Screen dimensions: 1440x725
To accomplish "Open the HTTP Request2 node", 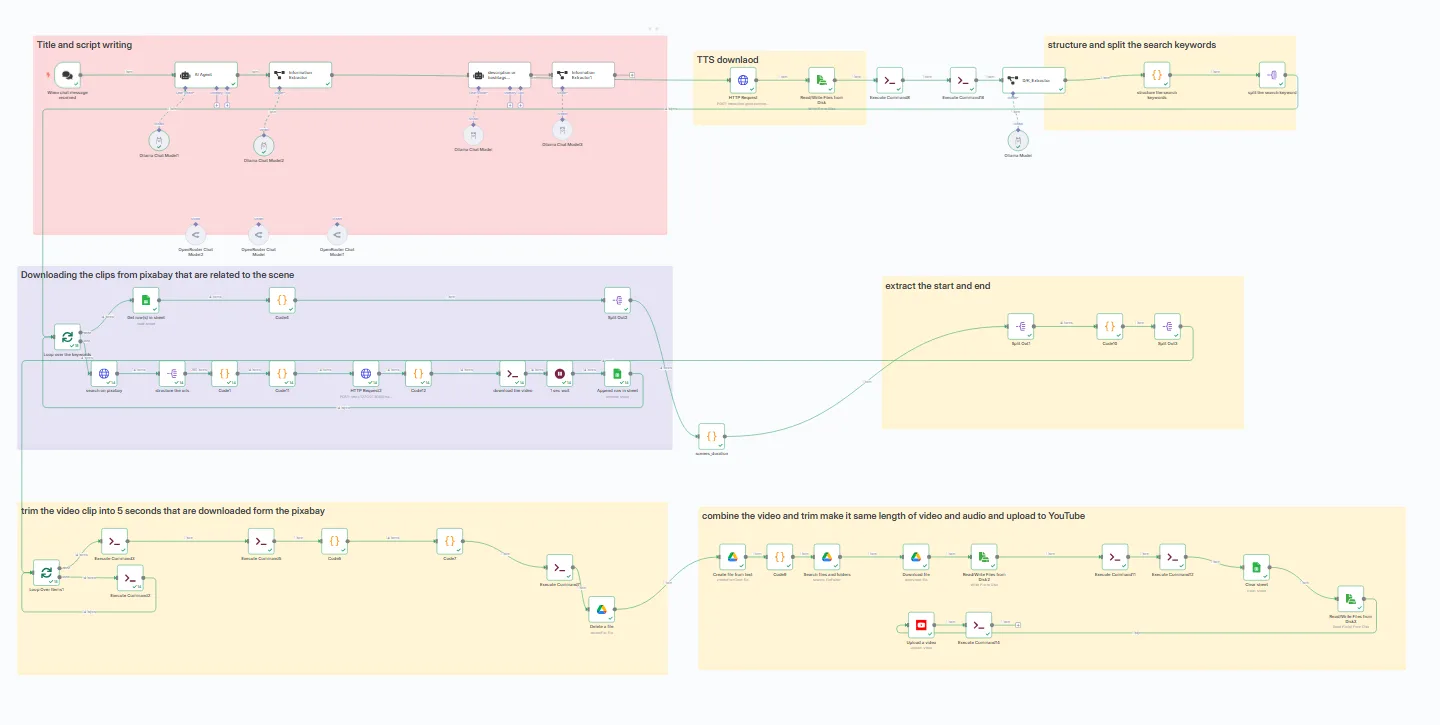I will coord(366,374).
